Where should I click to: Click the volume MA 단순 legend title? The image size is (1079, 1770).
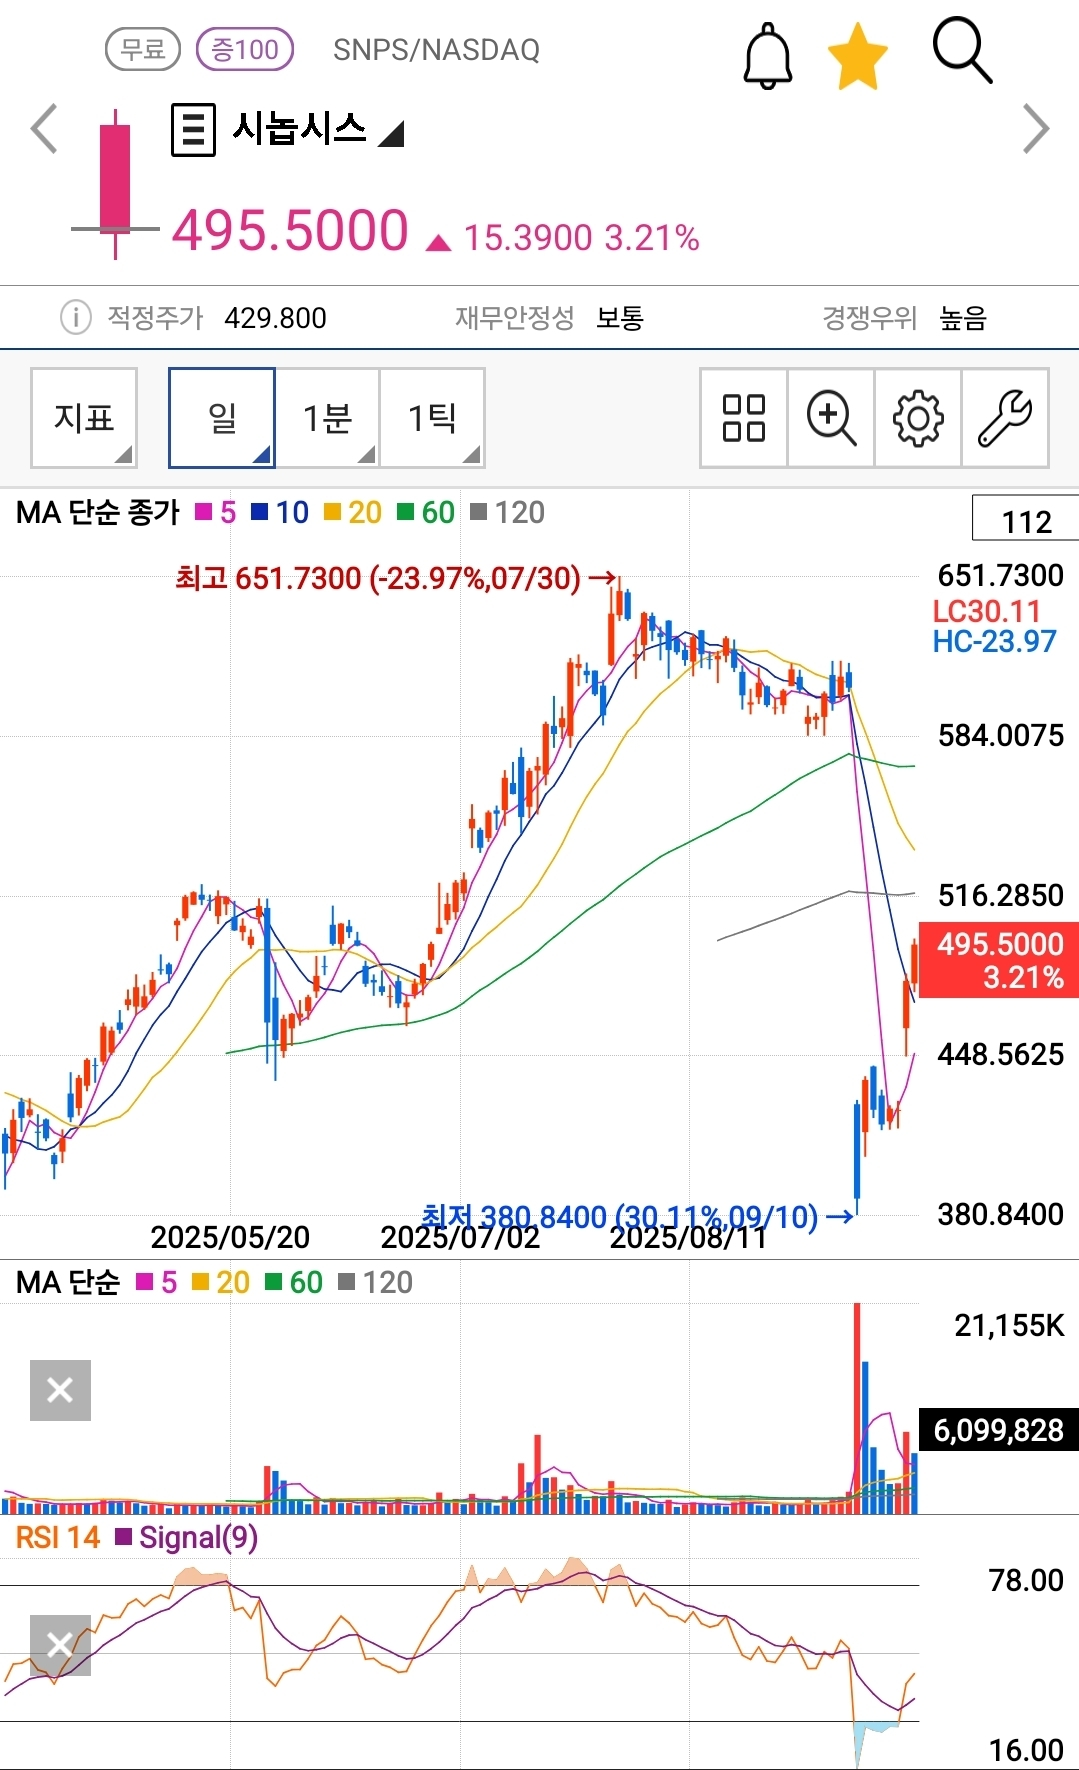[68, 1282]
